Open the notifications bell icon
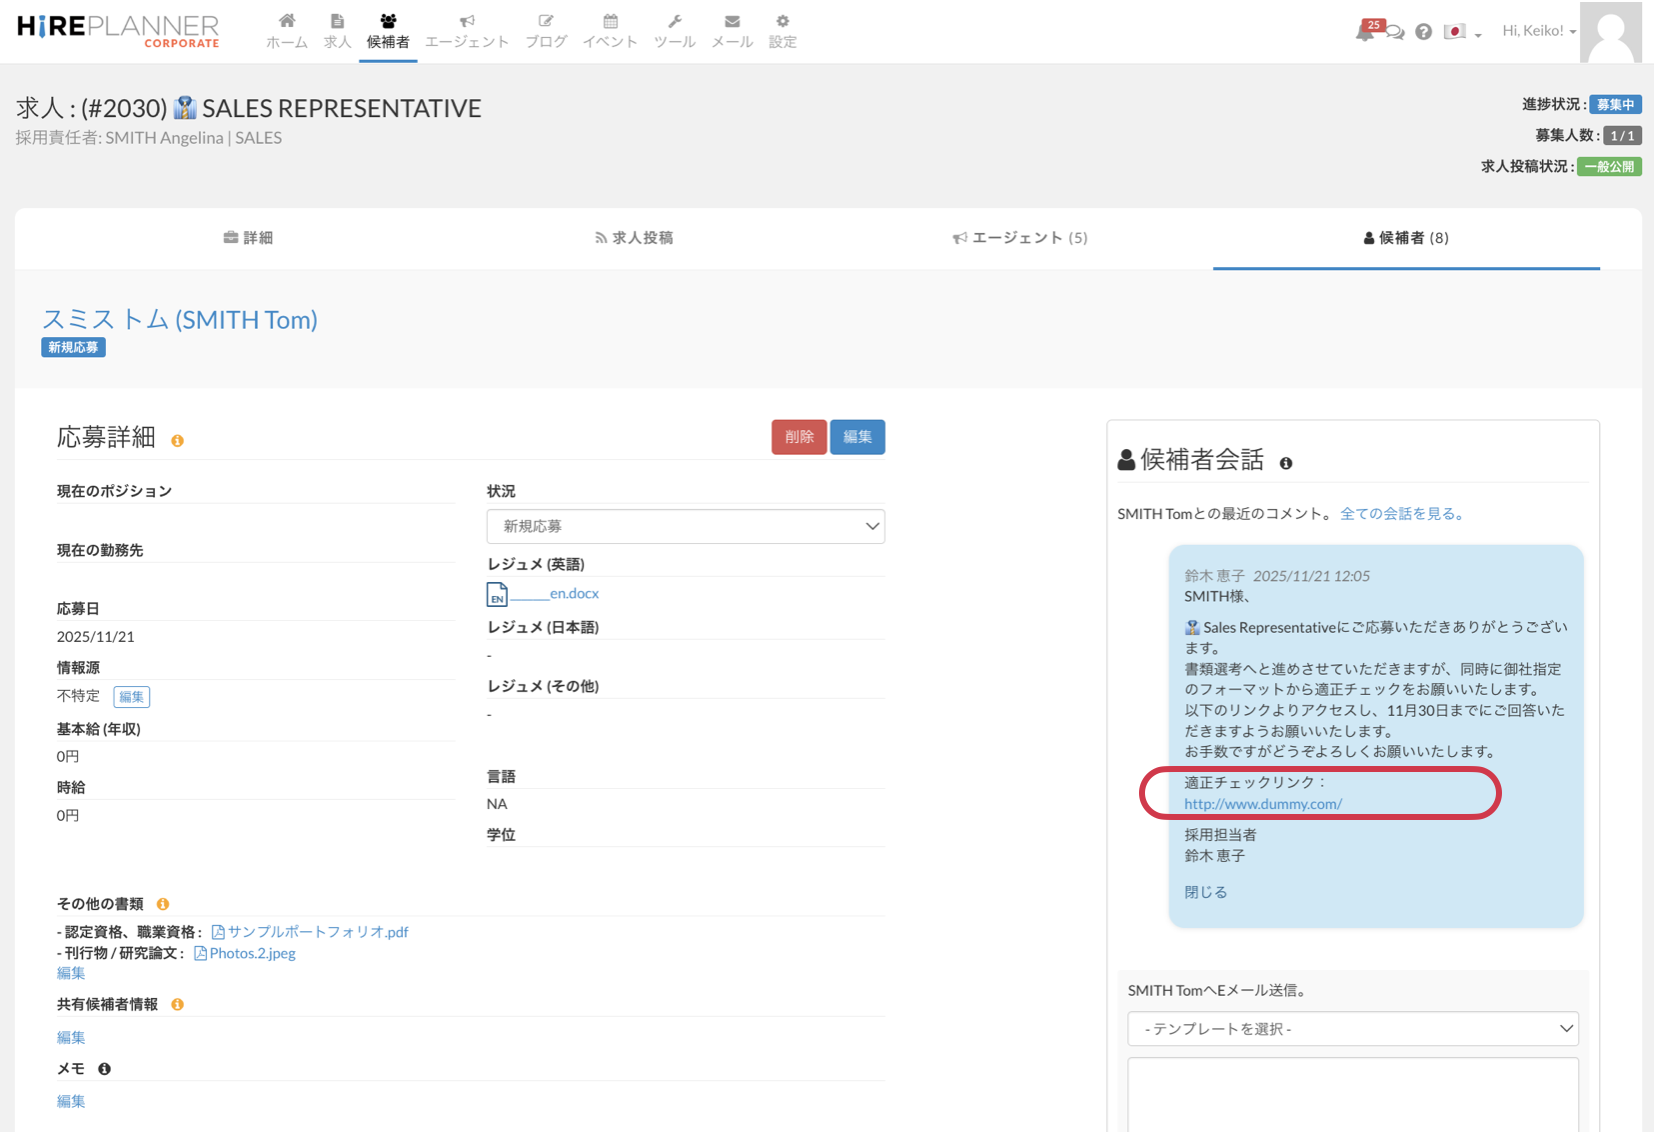Image resolution: width=1656 pixels, height=1132 pixels. (1365, 32)
